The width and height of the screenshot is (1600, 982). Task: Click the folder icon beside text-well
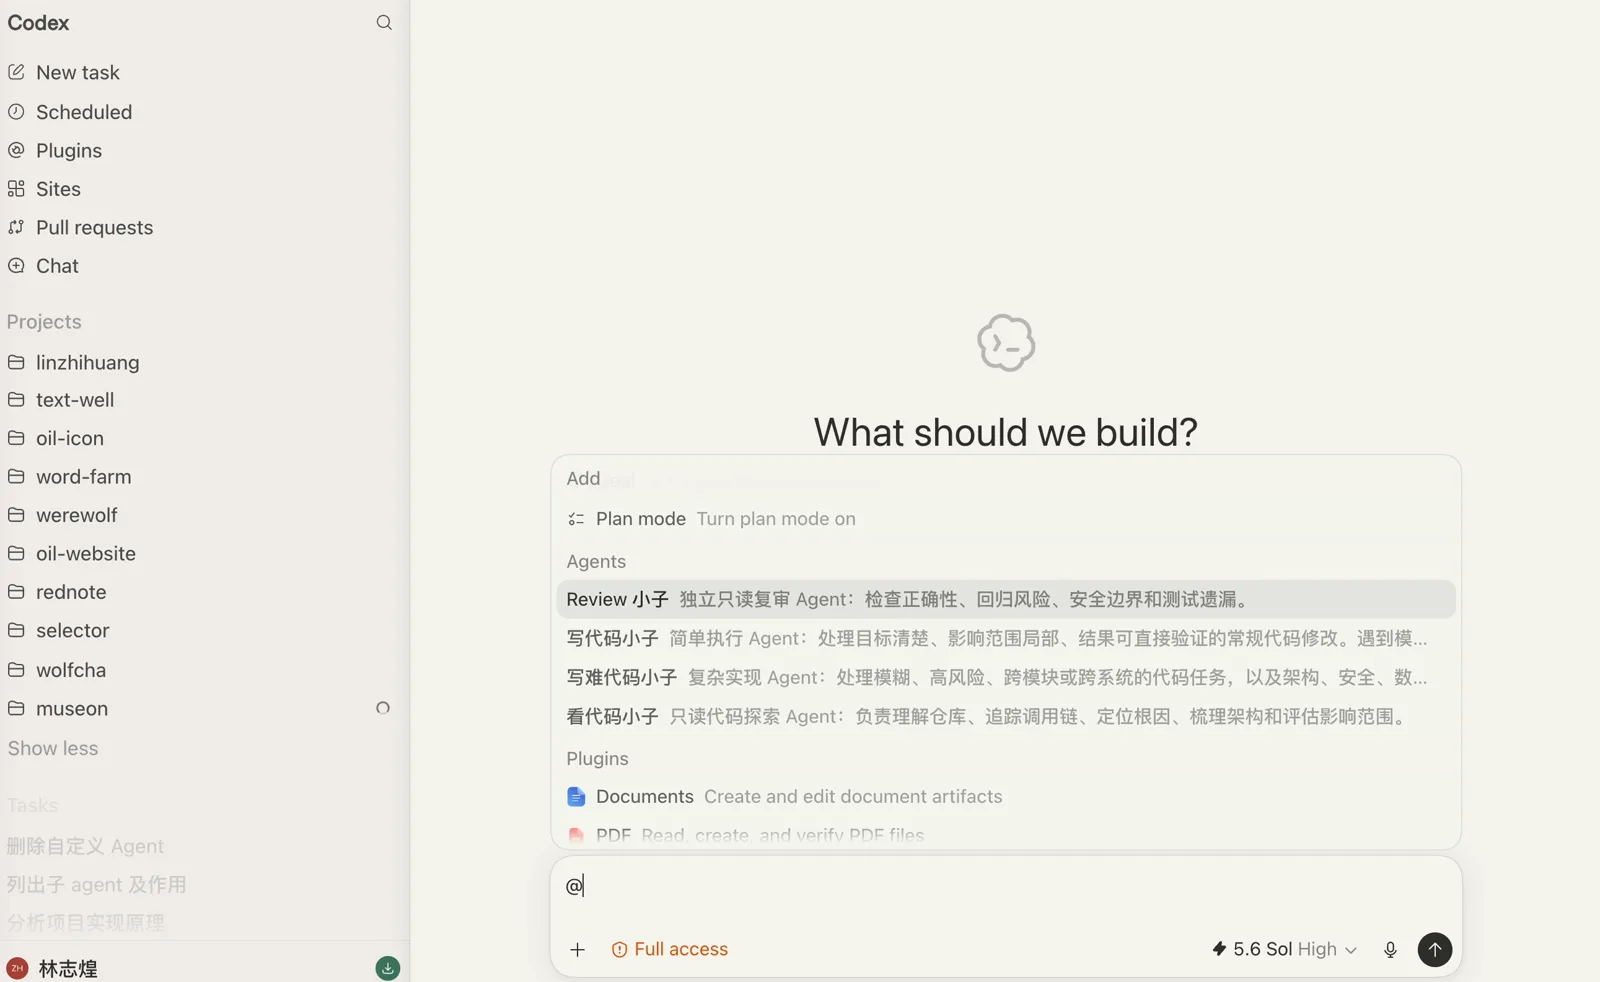(16, 400)
